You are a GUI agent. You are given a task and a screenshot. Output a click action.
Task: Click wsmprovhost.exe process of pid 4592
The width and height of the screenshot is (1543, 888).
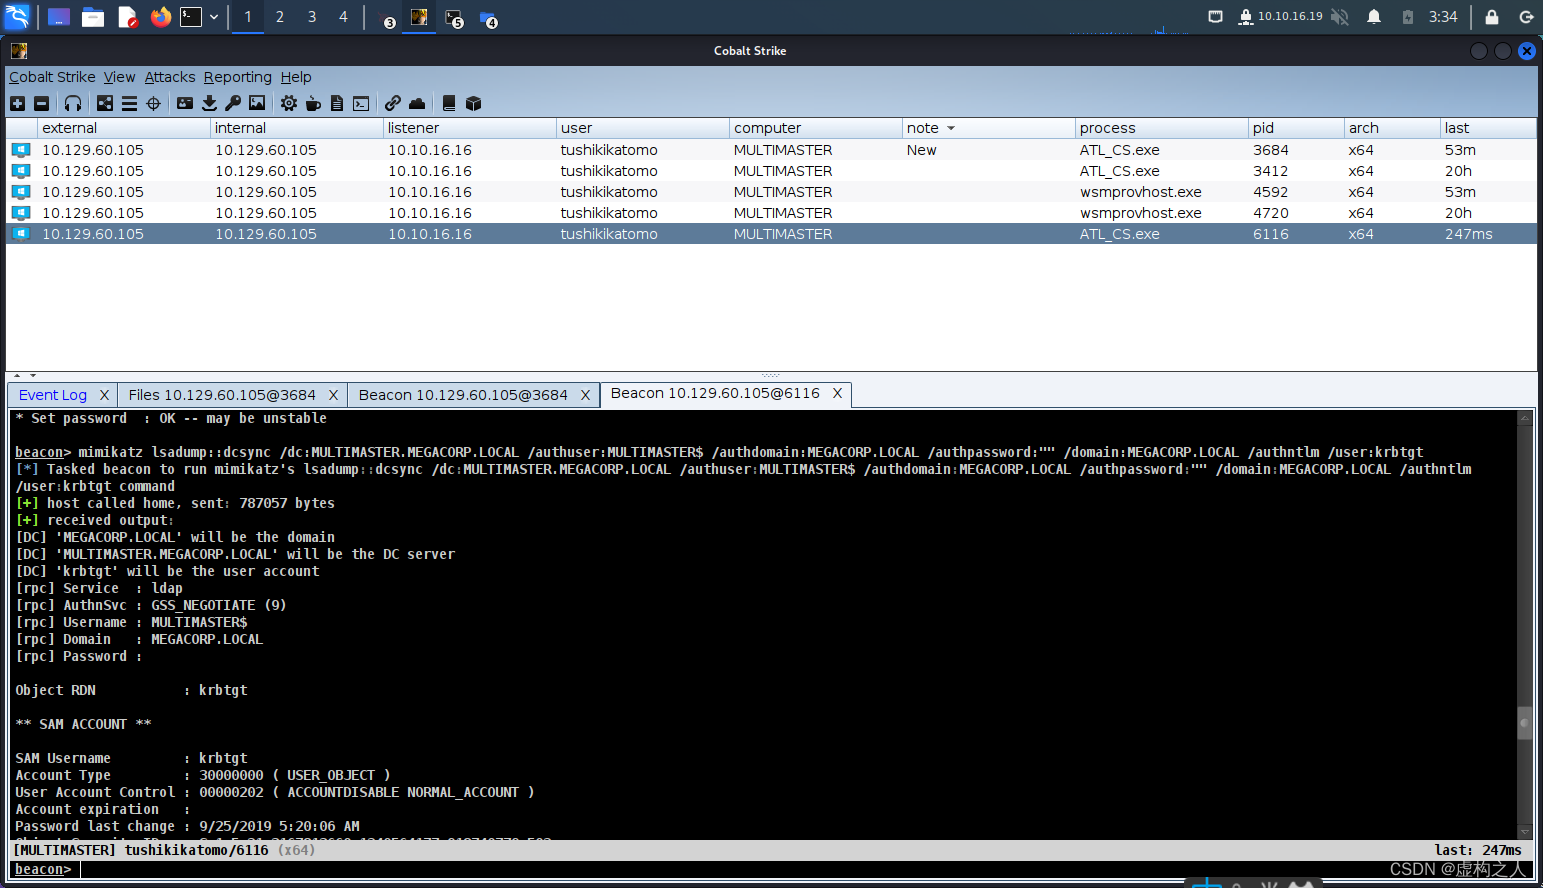pos(1141,192)
